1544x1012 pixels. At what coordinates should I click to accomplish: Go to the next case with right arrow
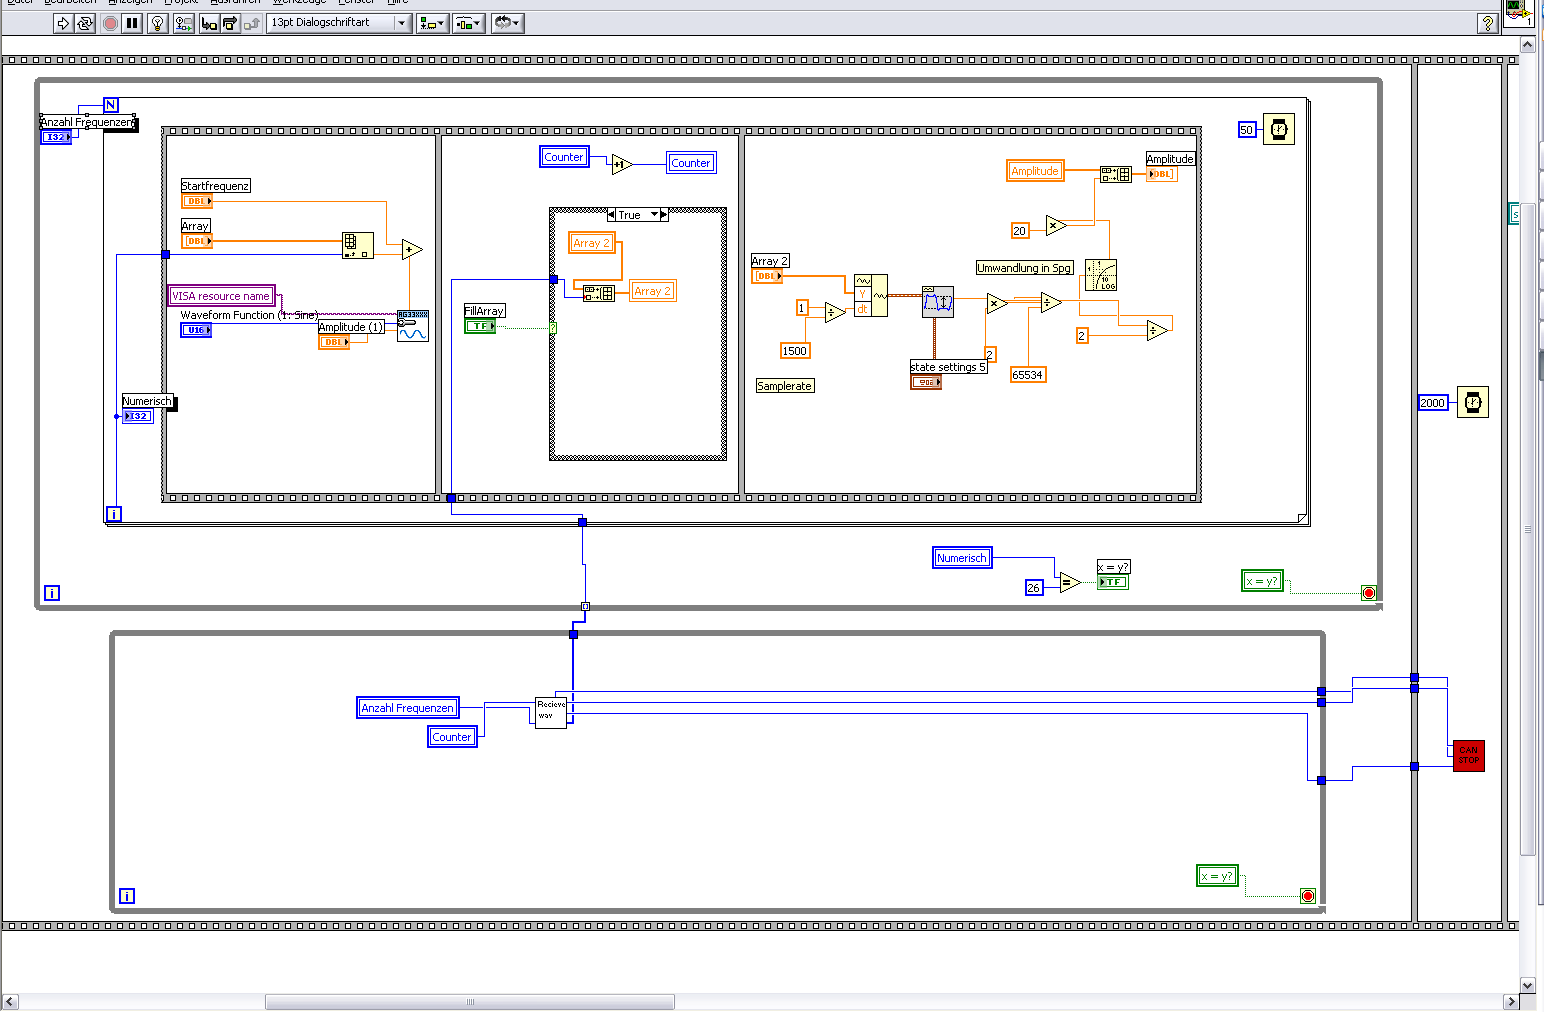[x=663, y=215]
